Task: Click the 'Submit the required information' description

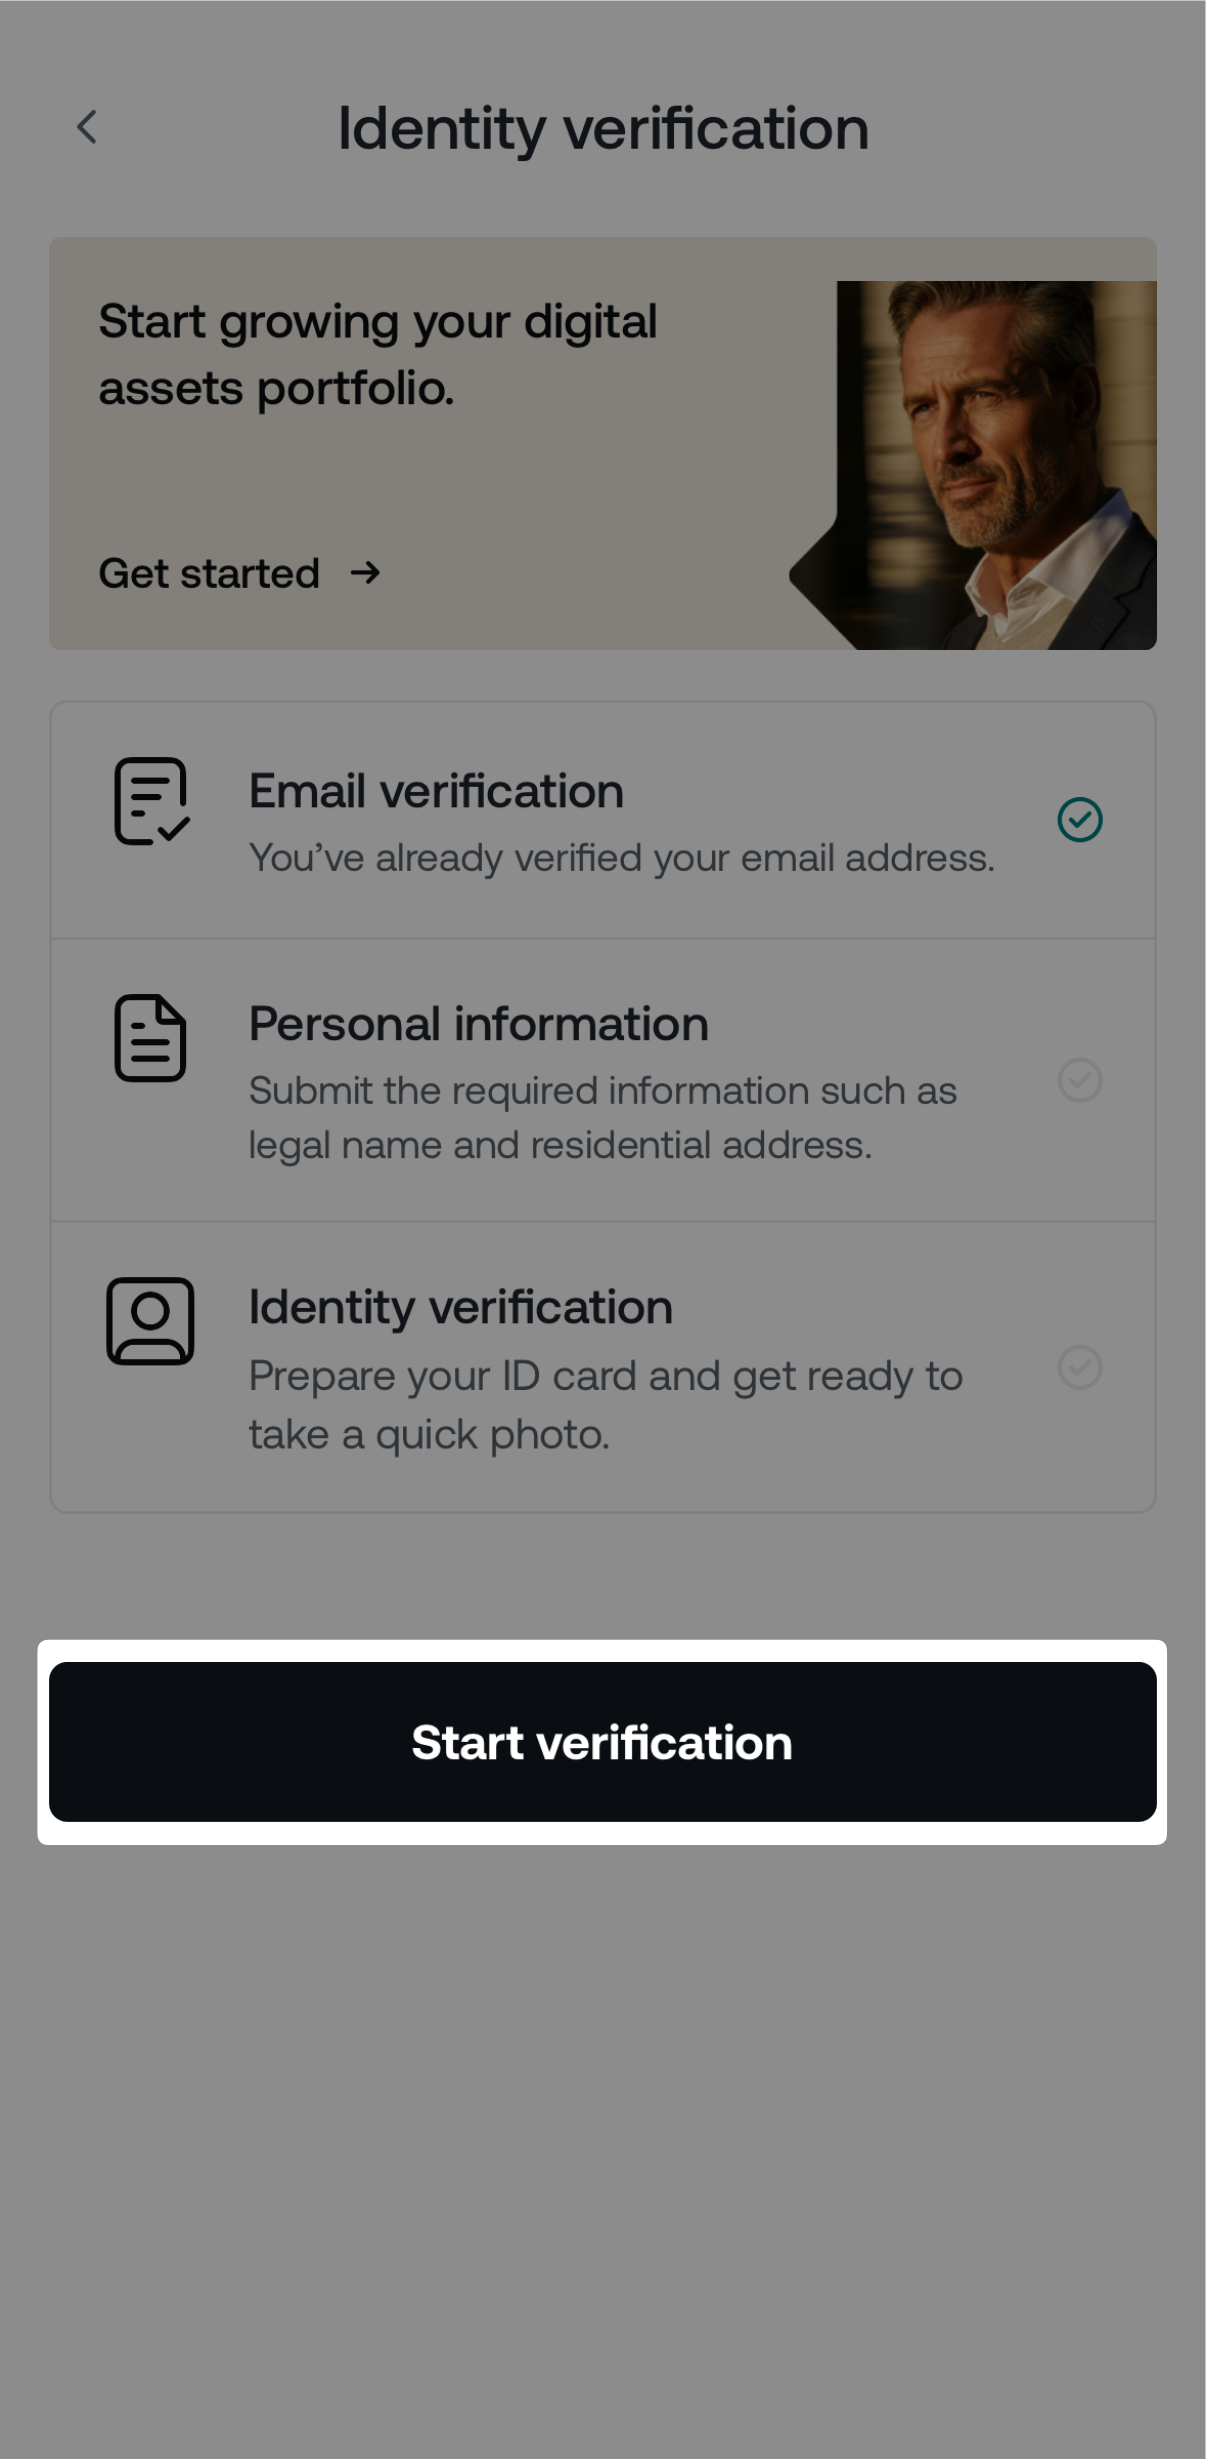Action: (602, 1117)
